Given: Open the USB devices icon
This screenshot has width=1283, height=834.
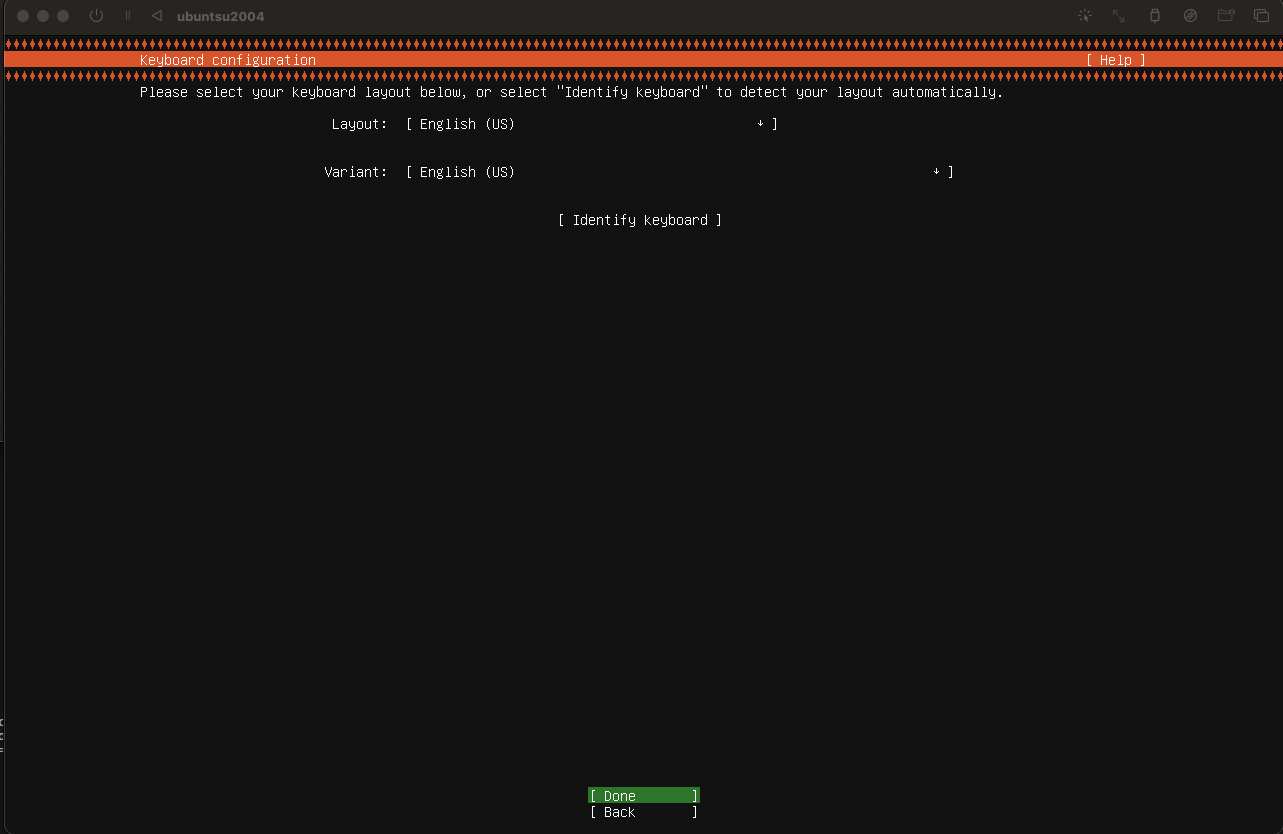Looking at the screenshot, I should click(x=1155, y=16).
